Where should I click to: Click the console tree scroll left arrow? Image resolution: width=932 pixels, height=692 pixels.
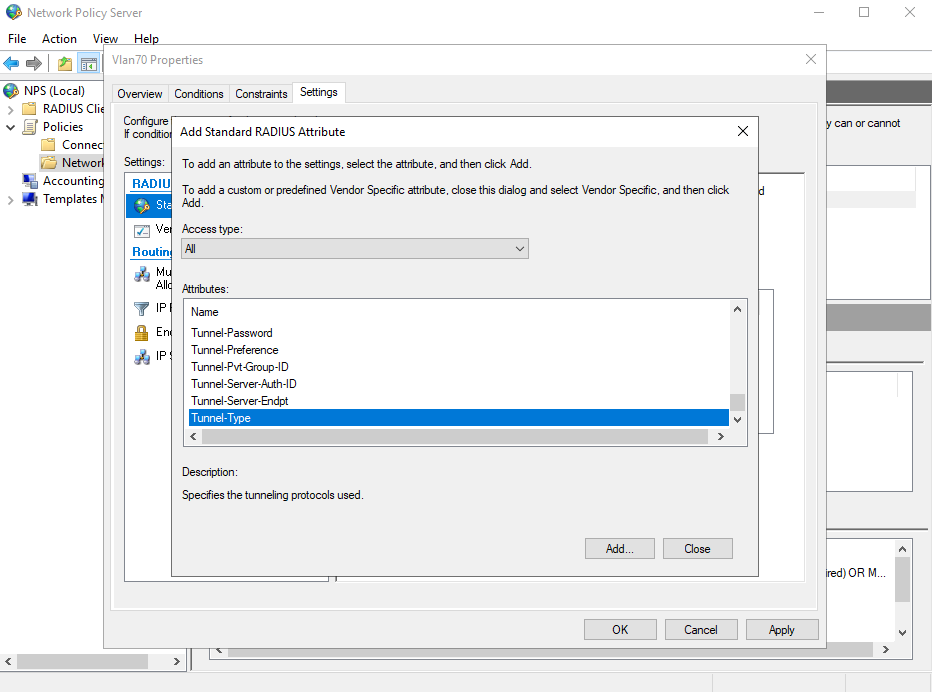pyautogui.click(x=8, y=661)
